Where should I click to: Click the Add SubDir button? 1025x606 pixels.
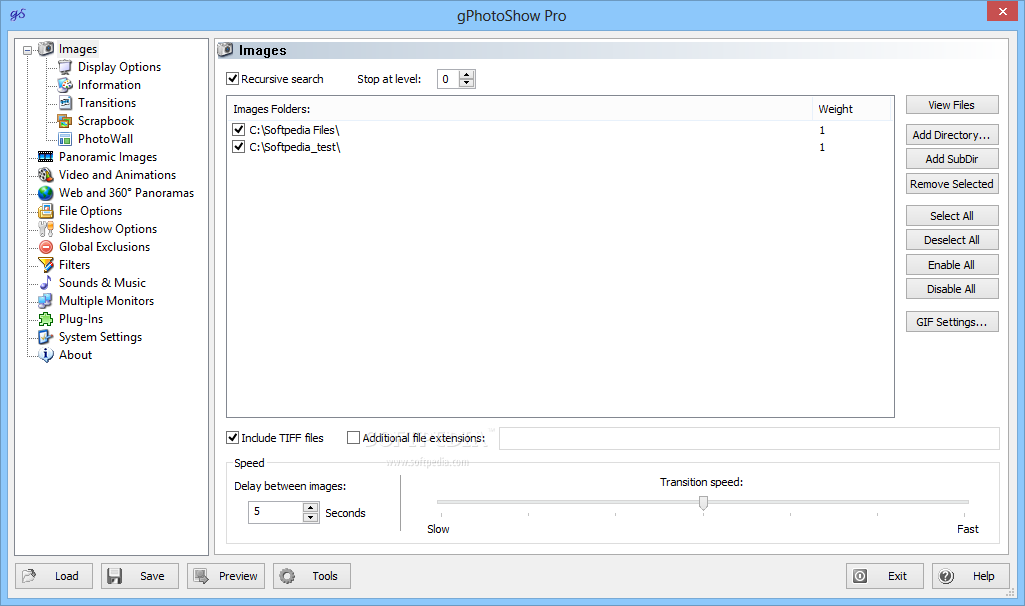952,159
